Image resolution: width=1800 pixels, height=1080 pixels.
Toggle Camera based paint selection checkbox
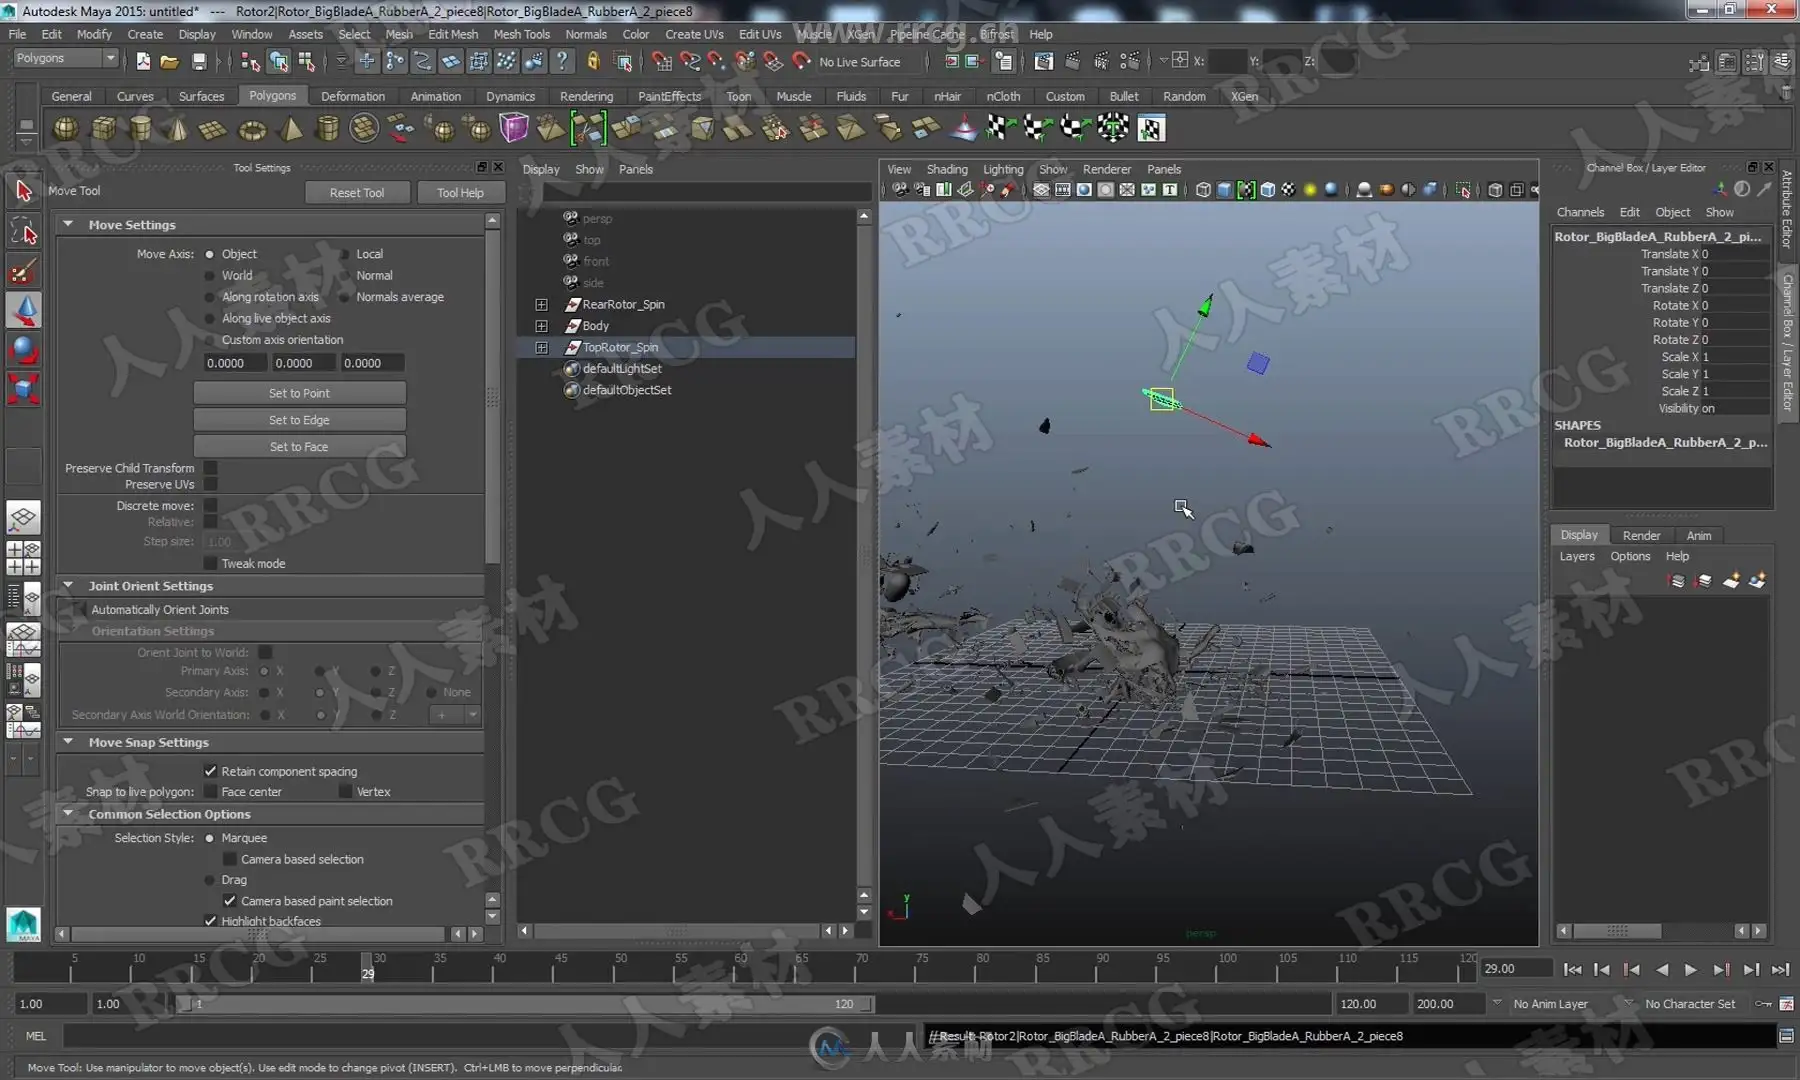coord(230,901)
